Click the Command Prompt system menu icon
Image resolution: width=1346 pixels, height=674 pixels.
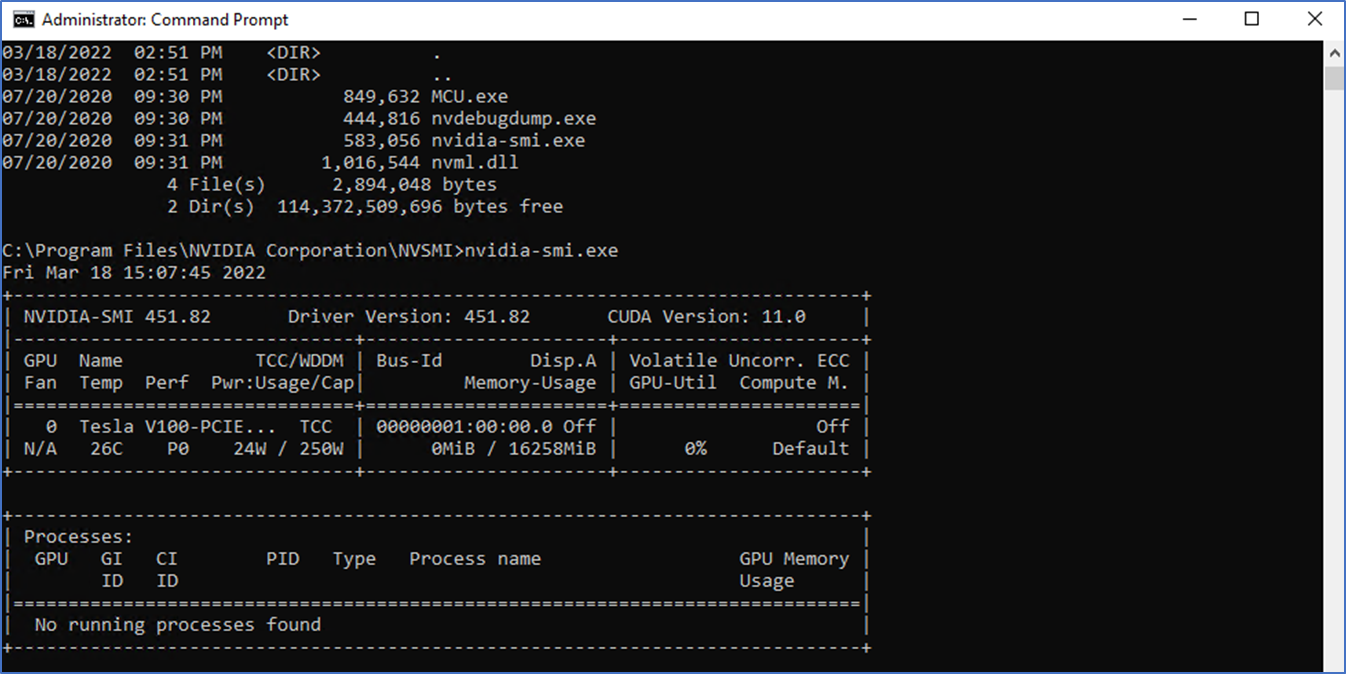tap(23, 19)
